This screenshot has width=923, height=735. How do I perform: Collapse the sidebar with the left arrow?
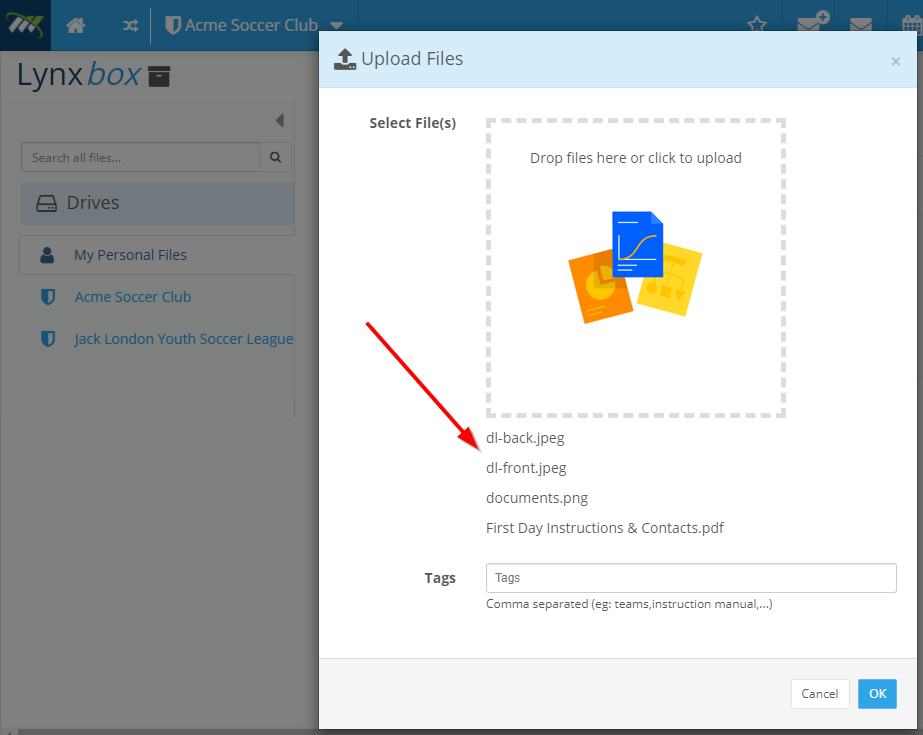280,121
